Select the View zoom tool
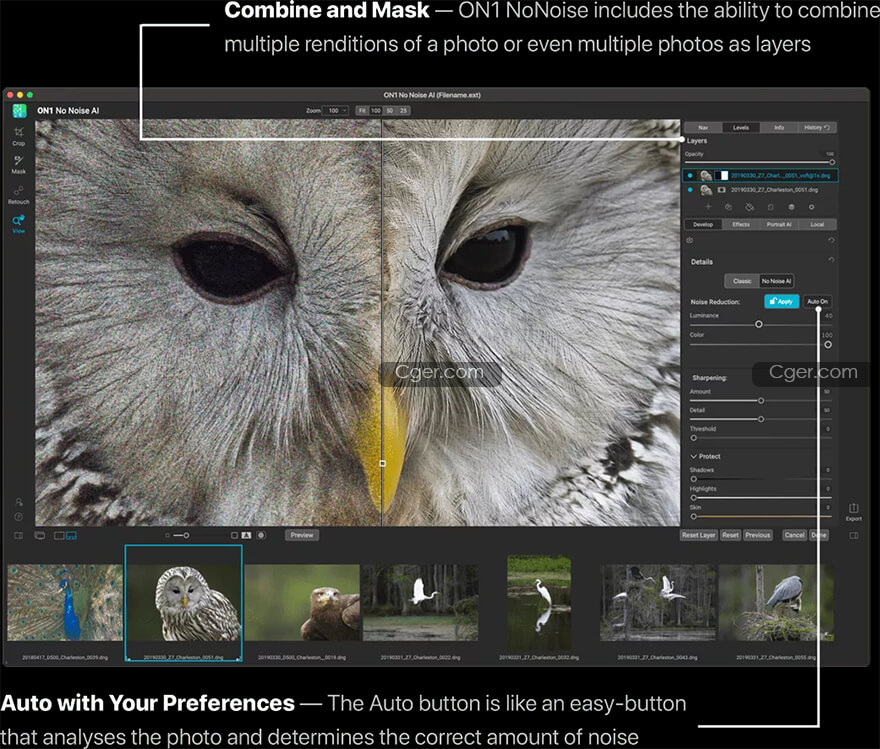 [x=19, y=223]
